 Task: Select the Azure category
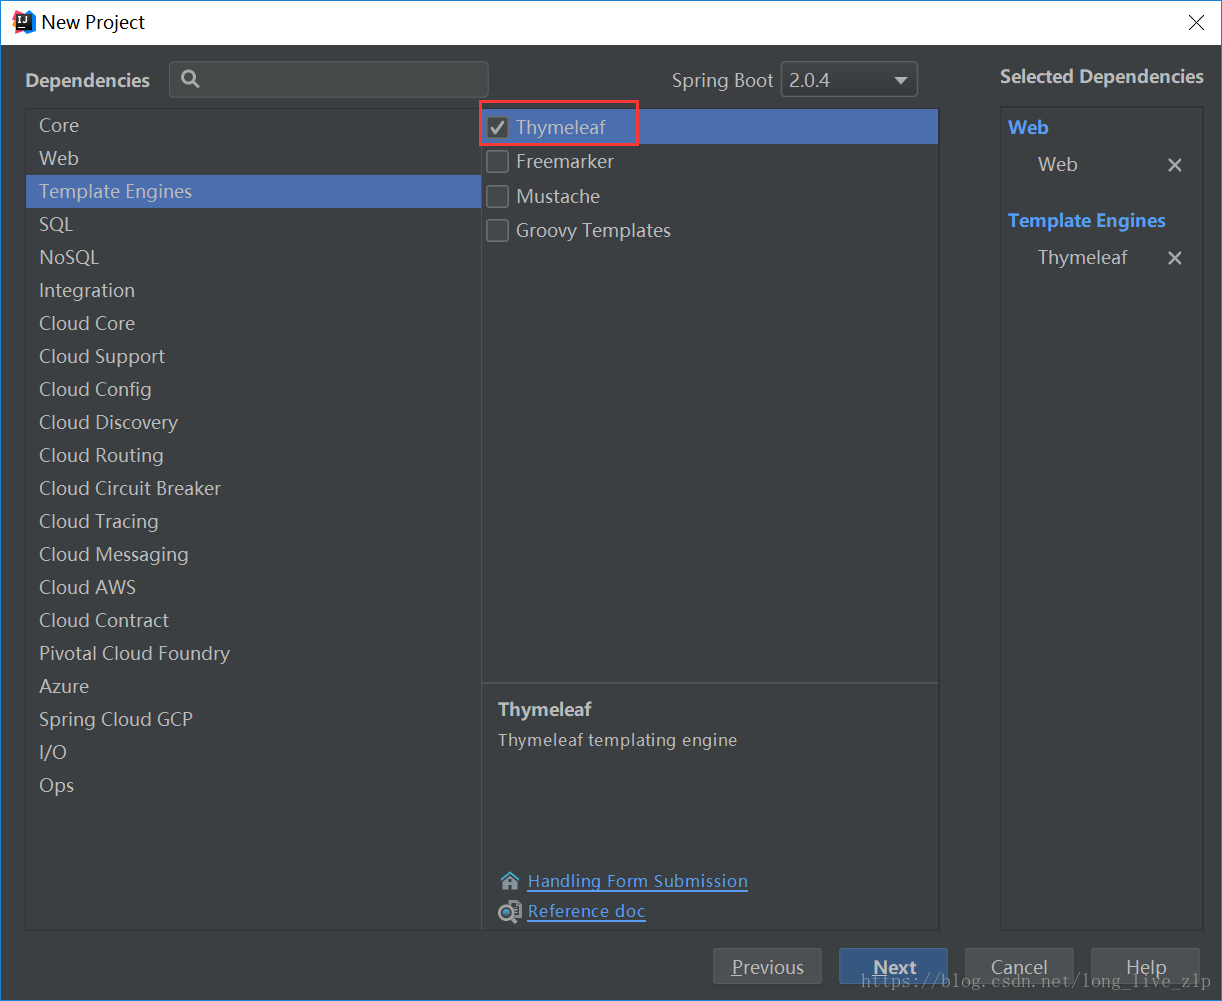coord(253,686)
